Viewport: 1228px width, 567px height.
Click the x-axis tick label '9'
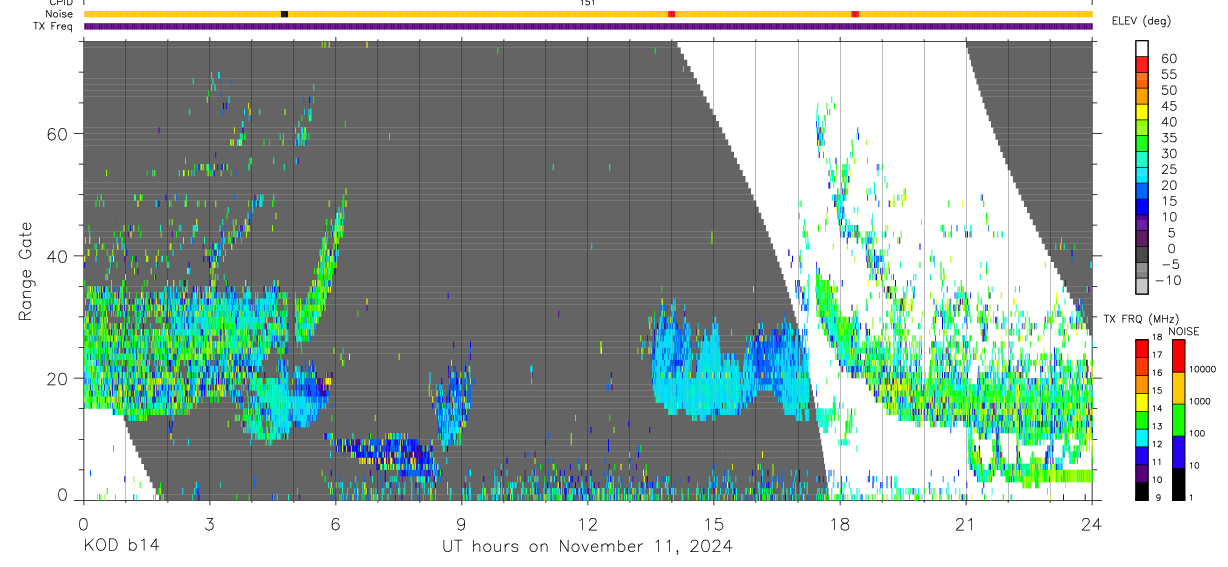click(462, 523)
